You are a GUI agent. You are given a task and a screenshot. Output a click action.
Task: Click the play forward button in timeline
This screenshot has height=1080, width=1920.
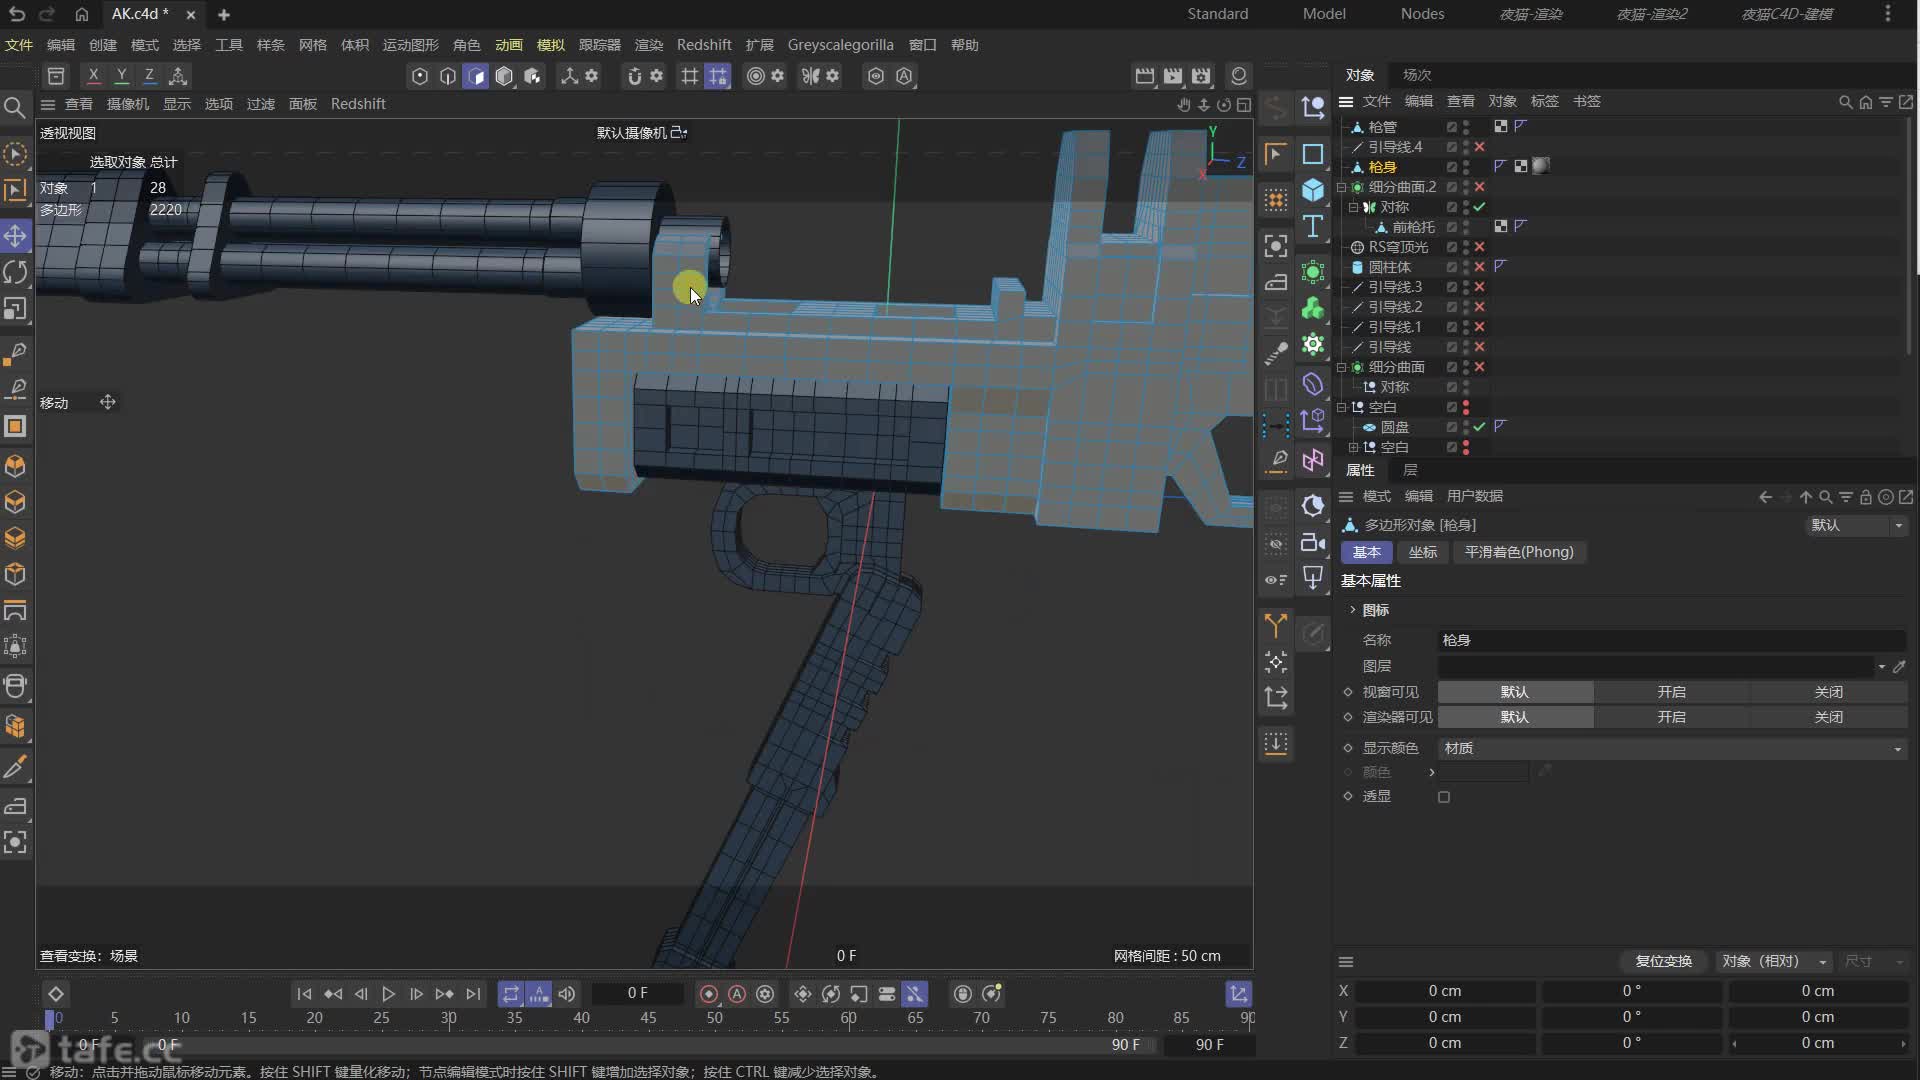388,994
